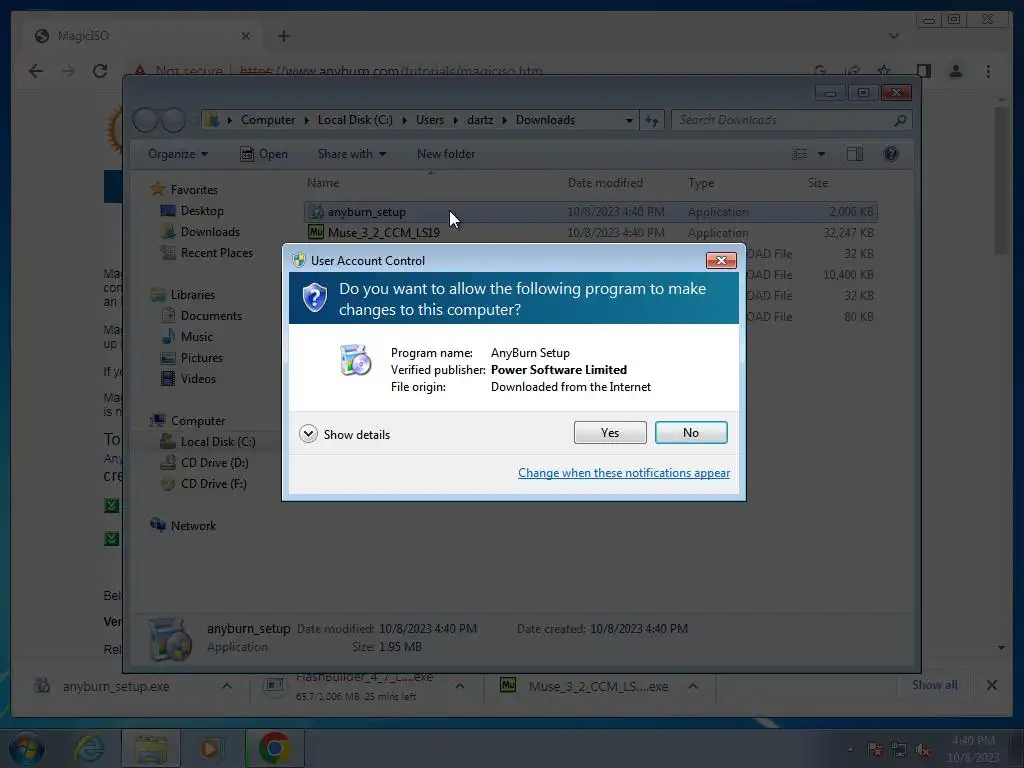Launch Internet Explorer from the taskbar
Viewport: 1024px width, 768px height.
89,748
